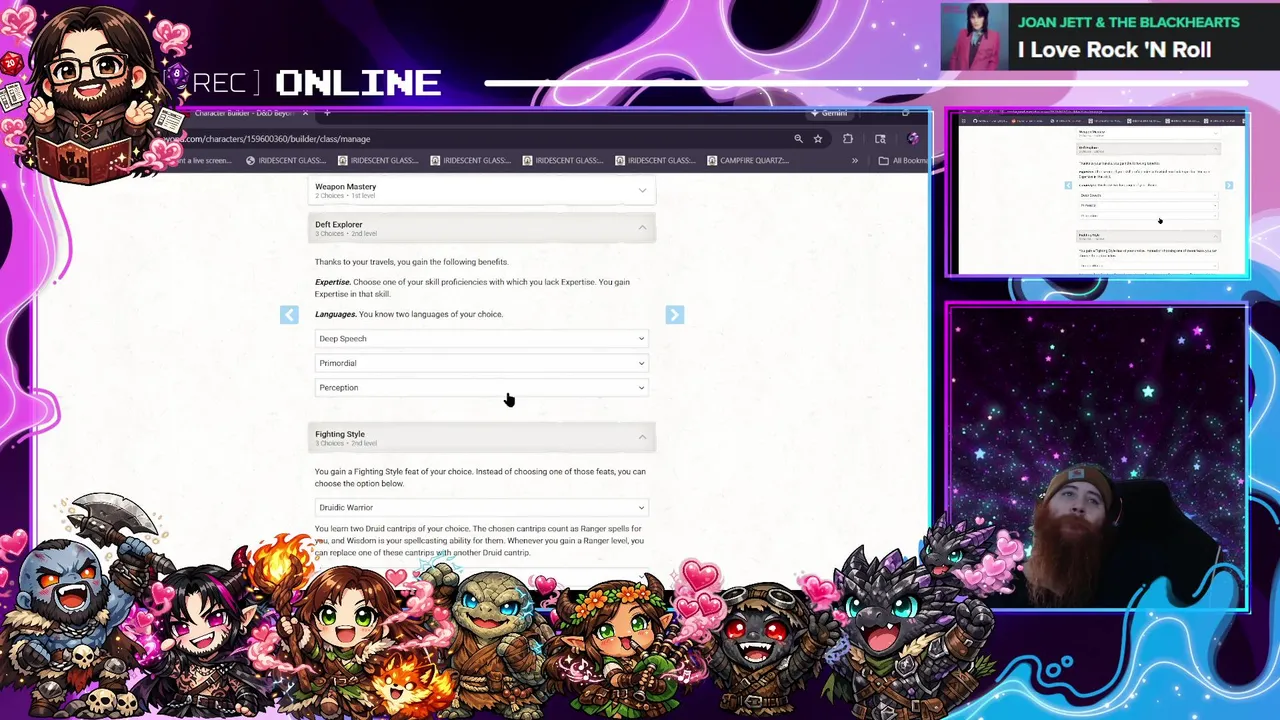This screenshot has height=720, width=1280.
Task: Go to next builder step arrow
Action: point(675,315)
